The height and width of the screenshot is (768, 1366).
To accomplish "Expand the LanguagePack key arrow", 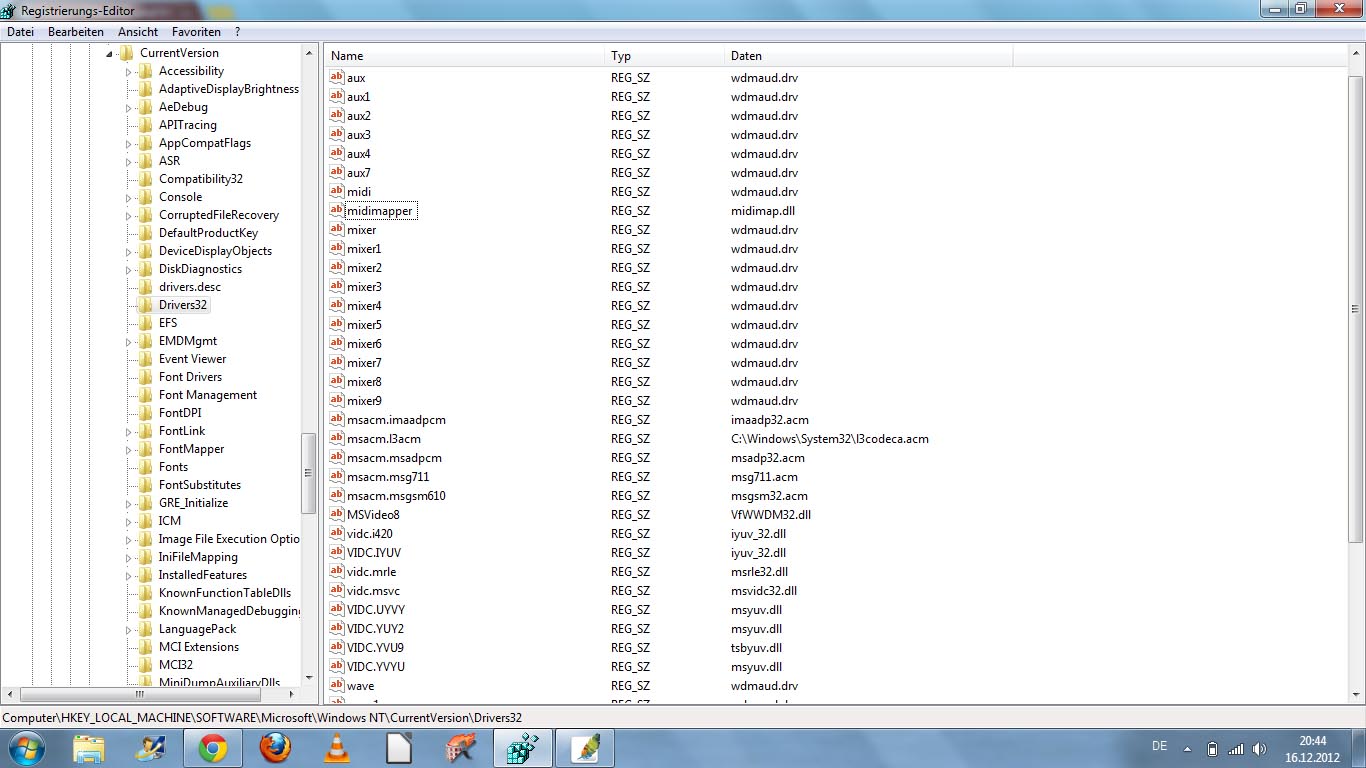I will pos(128,629).
